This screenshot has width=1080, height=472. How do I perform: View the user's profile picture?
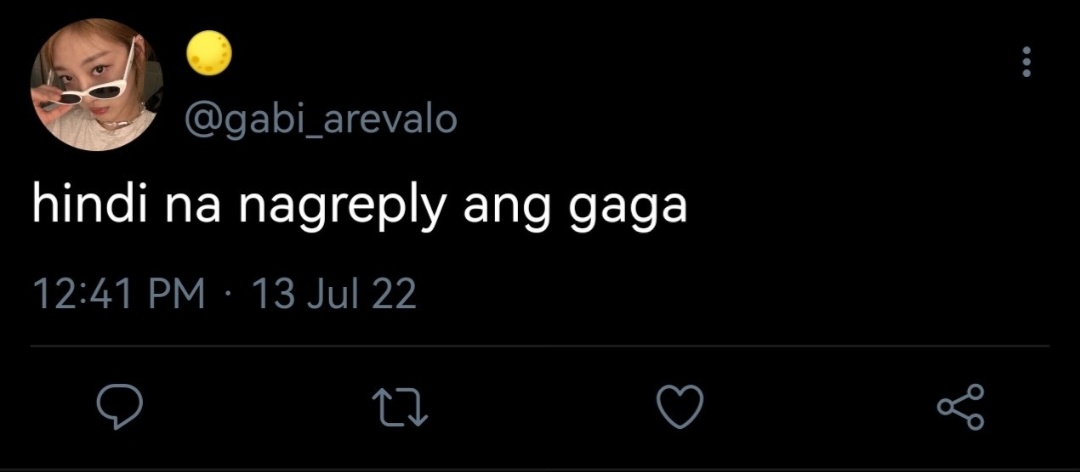coord(97,85)
